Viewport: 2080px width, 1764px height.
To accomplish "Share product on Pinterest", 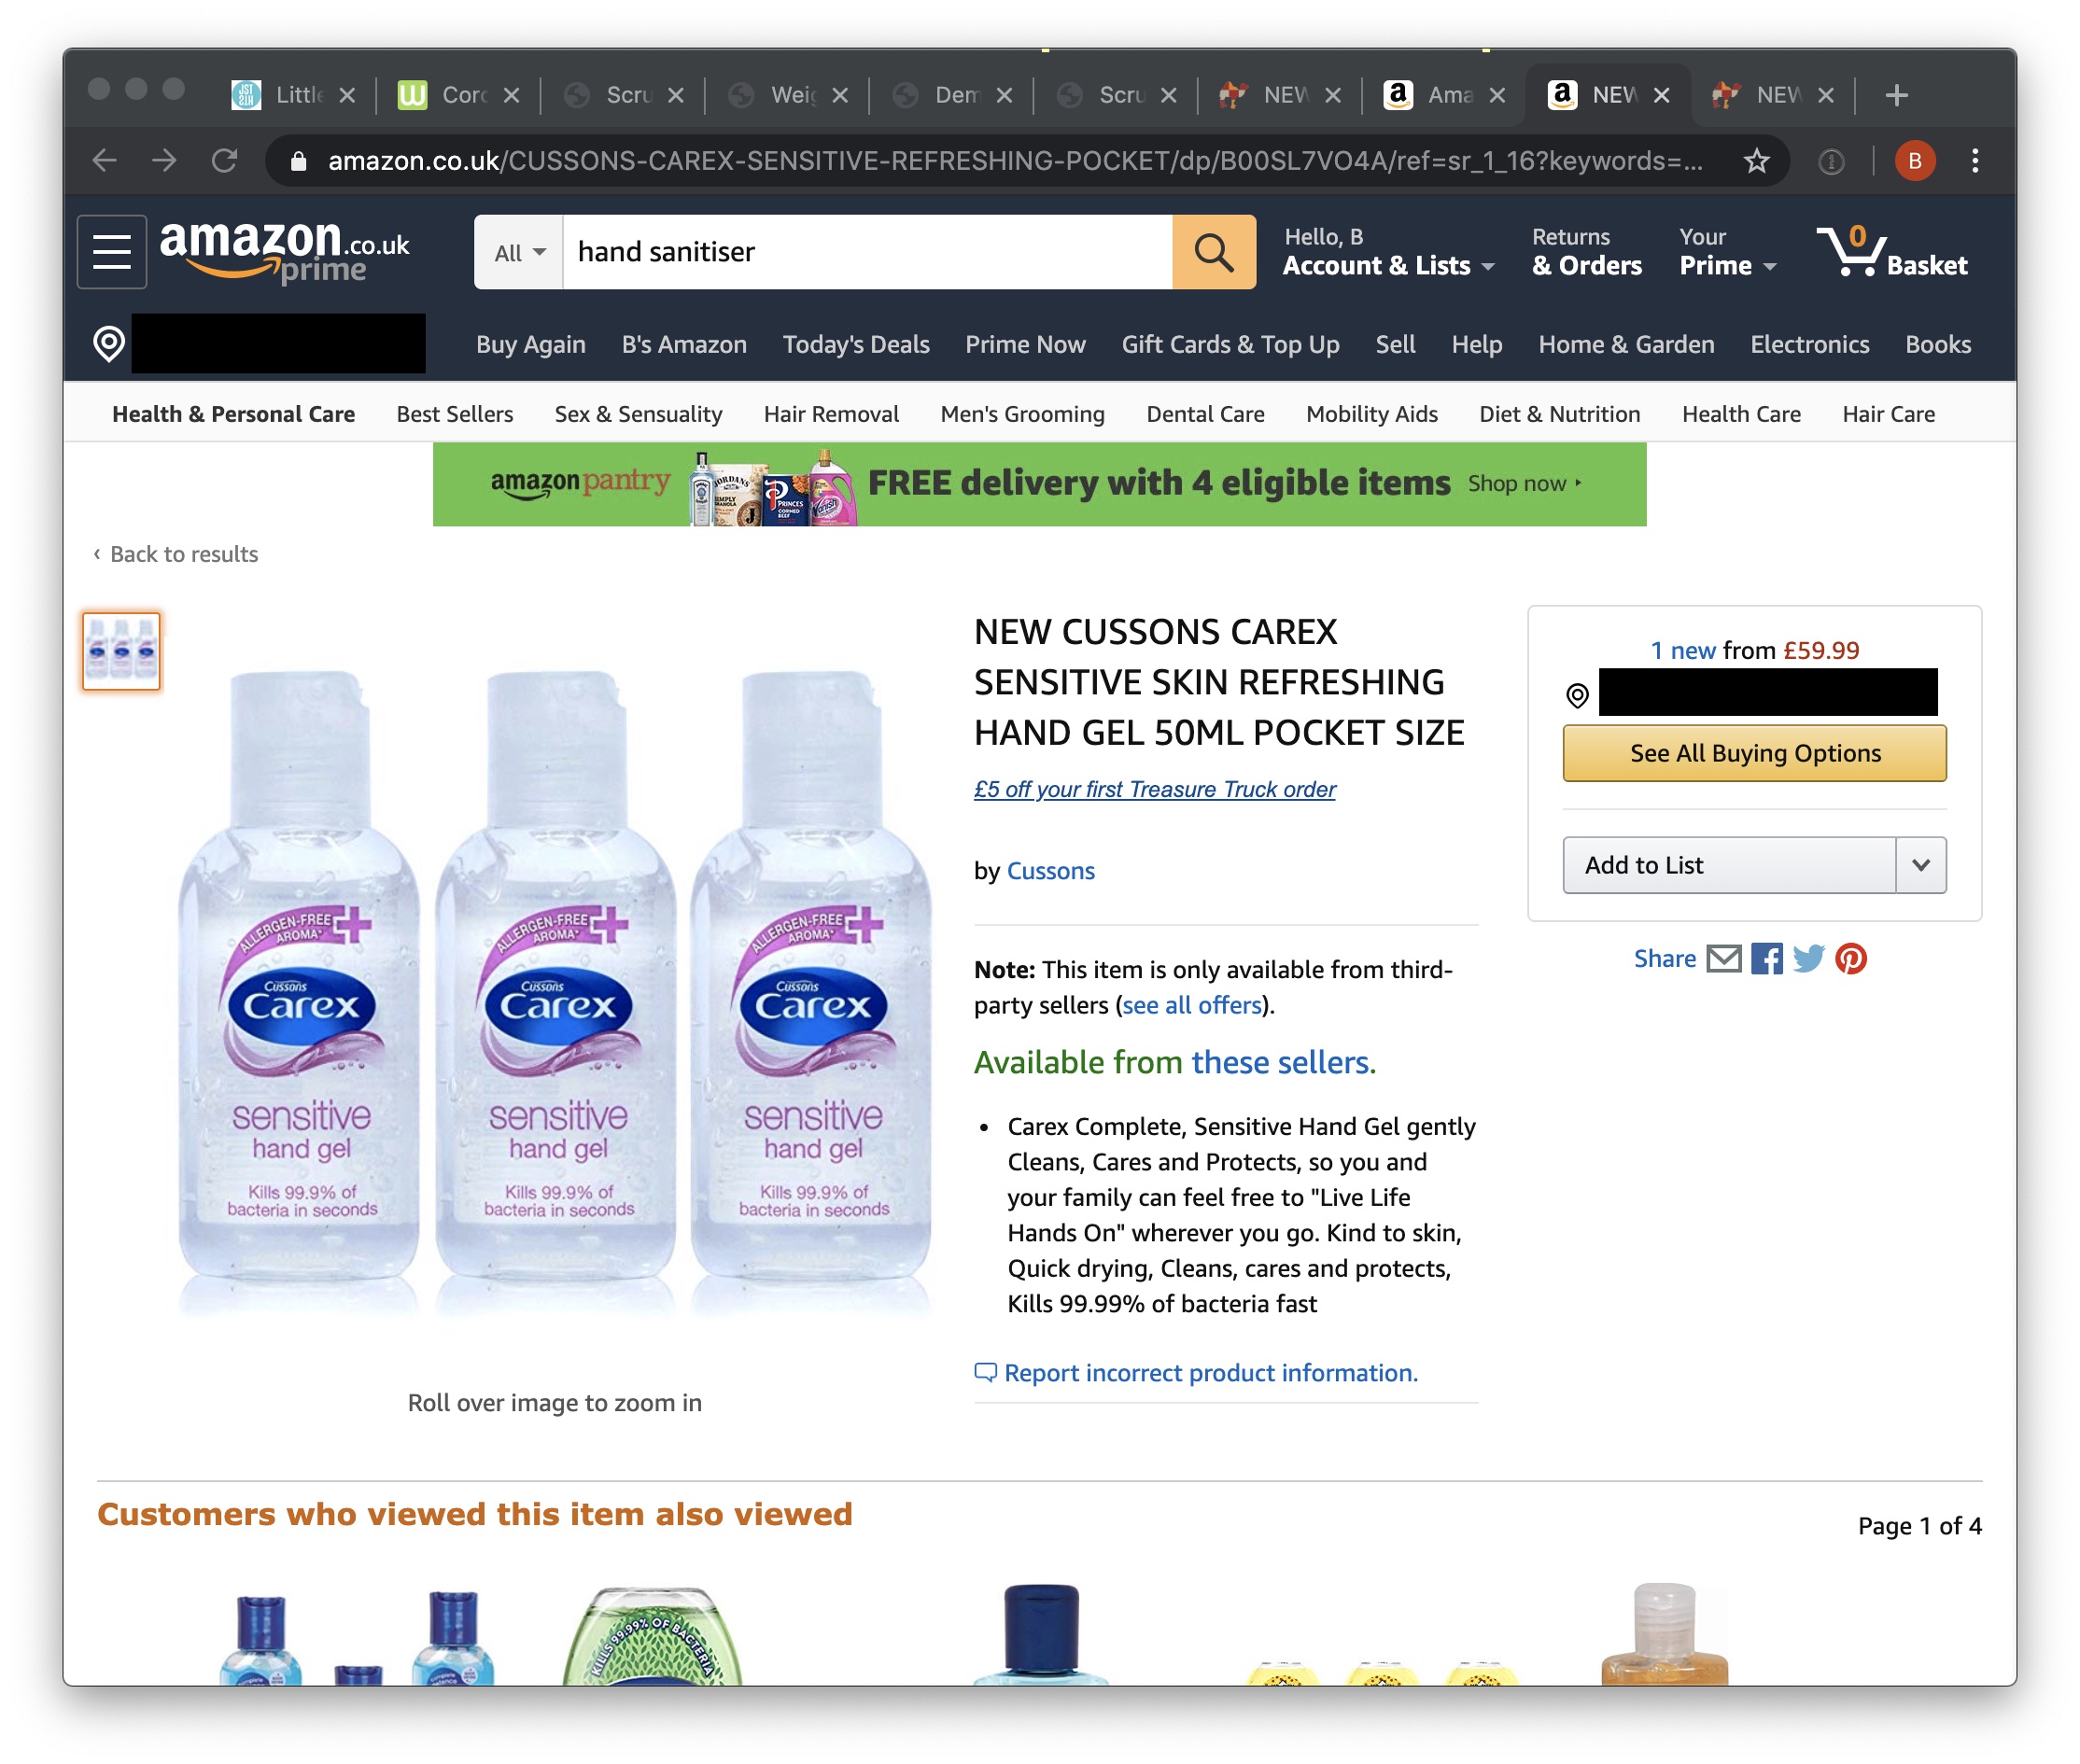I will (1851, 959).
